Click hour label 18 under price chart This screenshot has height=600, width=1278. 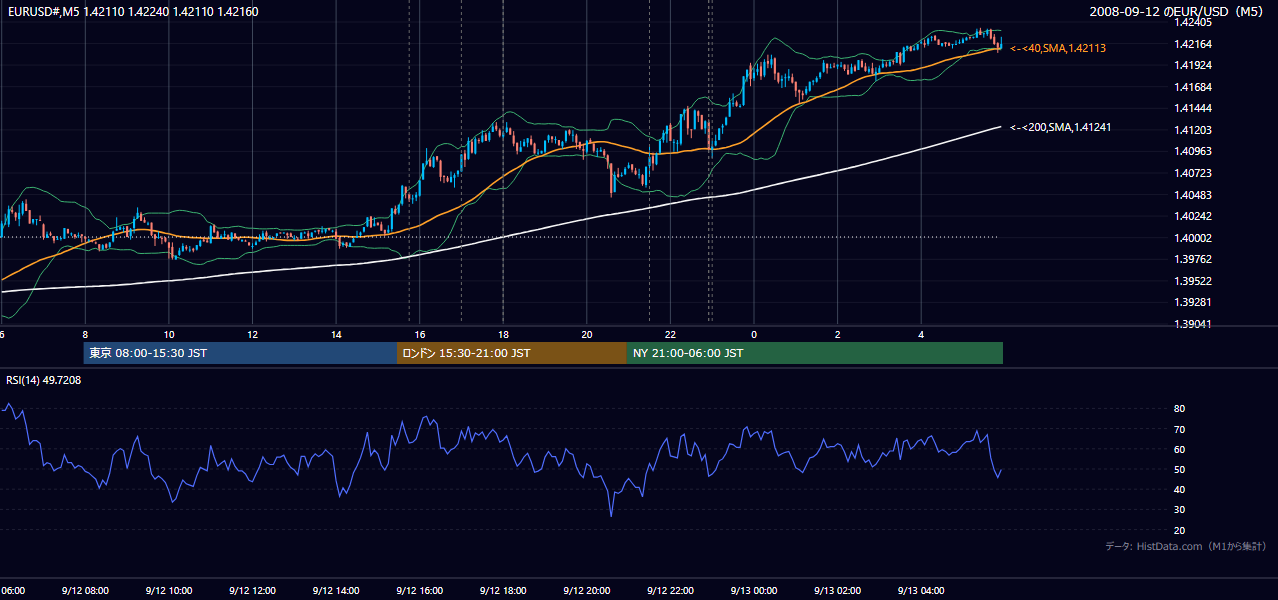pyautogui.click(x=503, y=335)
